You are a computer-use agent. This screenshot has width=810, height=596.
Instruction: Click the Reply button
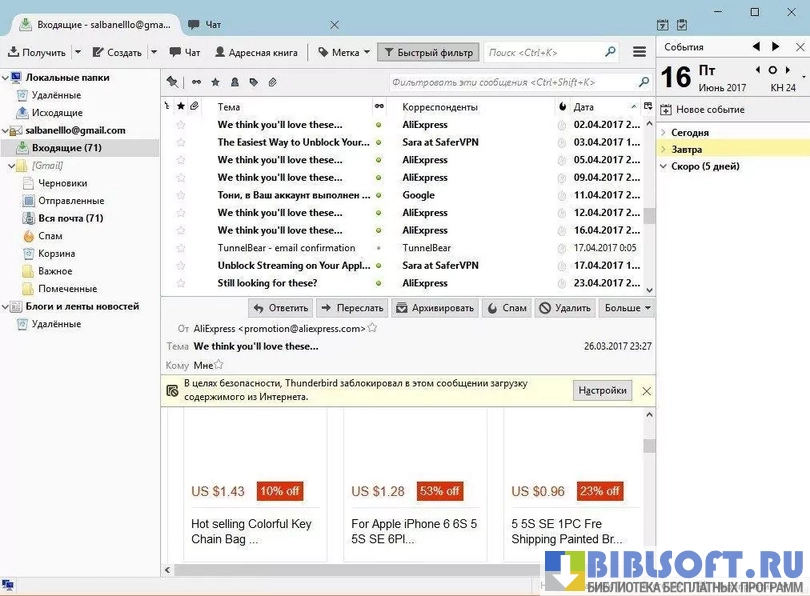(x=280, y=308)
